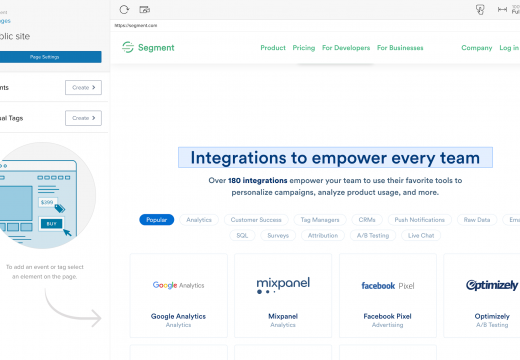Select the Raw Data filter tab
Screen dimensions: 520x360
(477, 220)
